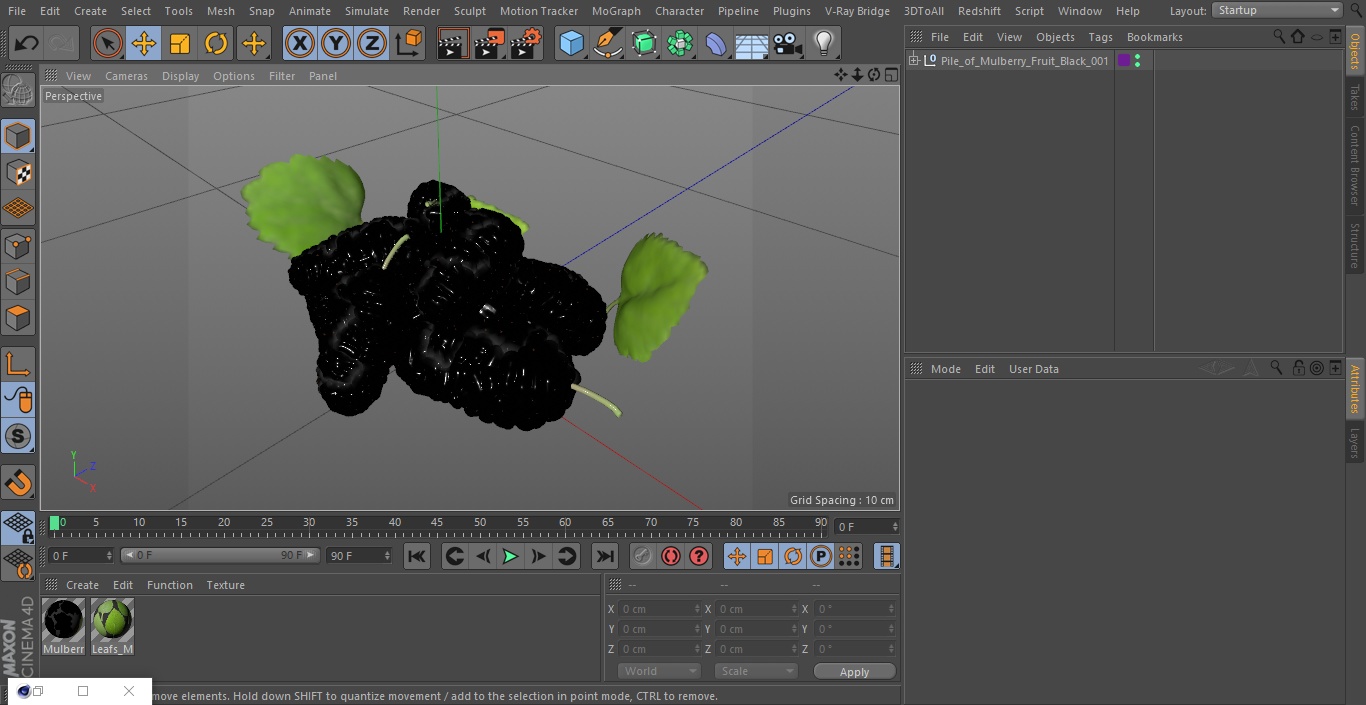
Task: Open the material manager Create menu
Action: pos(82,585)
